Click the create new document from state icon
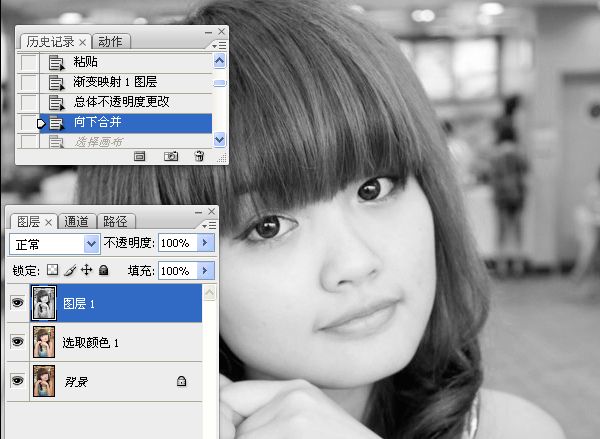This screenshot has width=600, height=439. click(140, 156)
